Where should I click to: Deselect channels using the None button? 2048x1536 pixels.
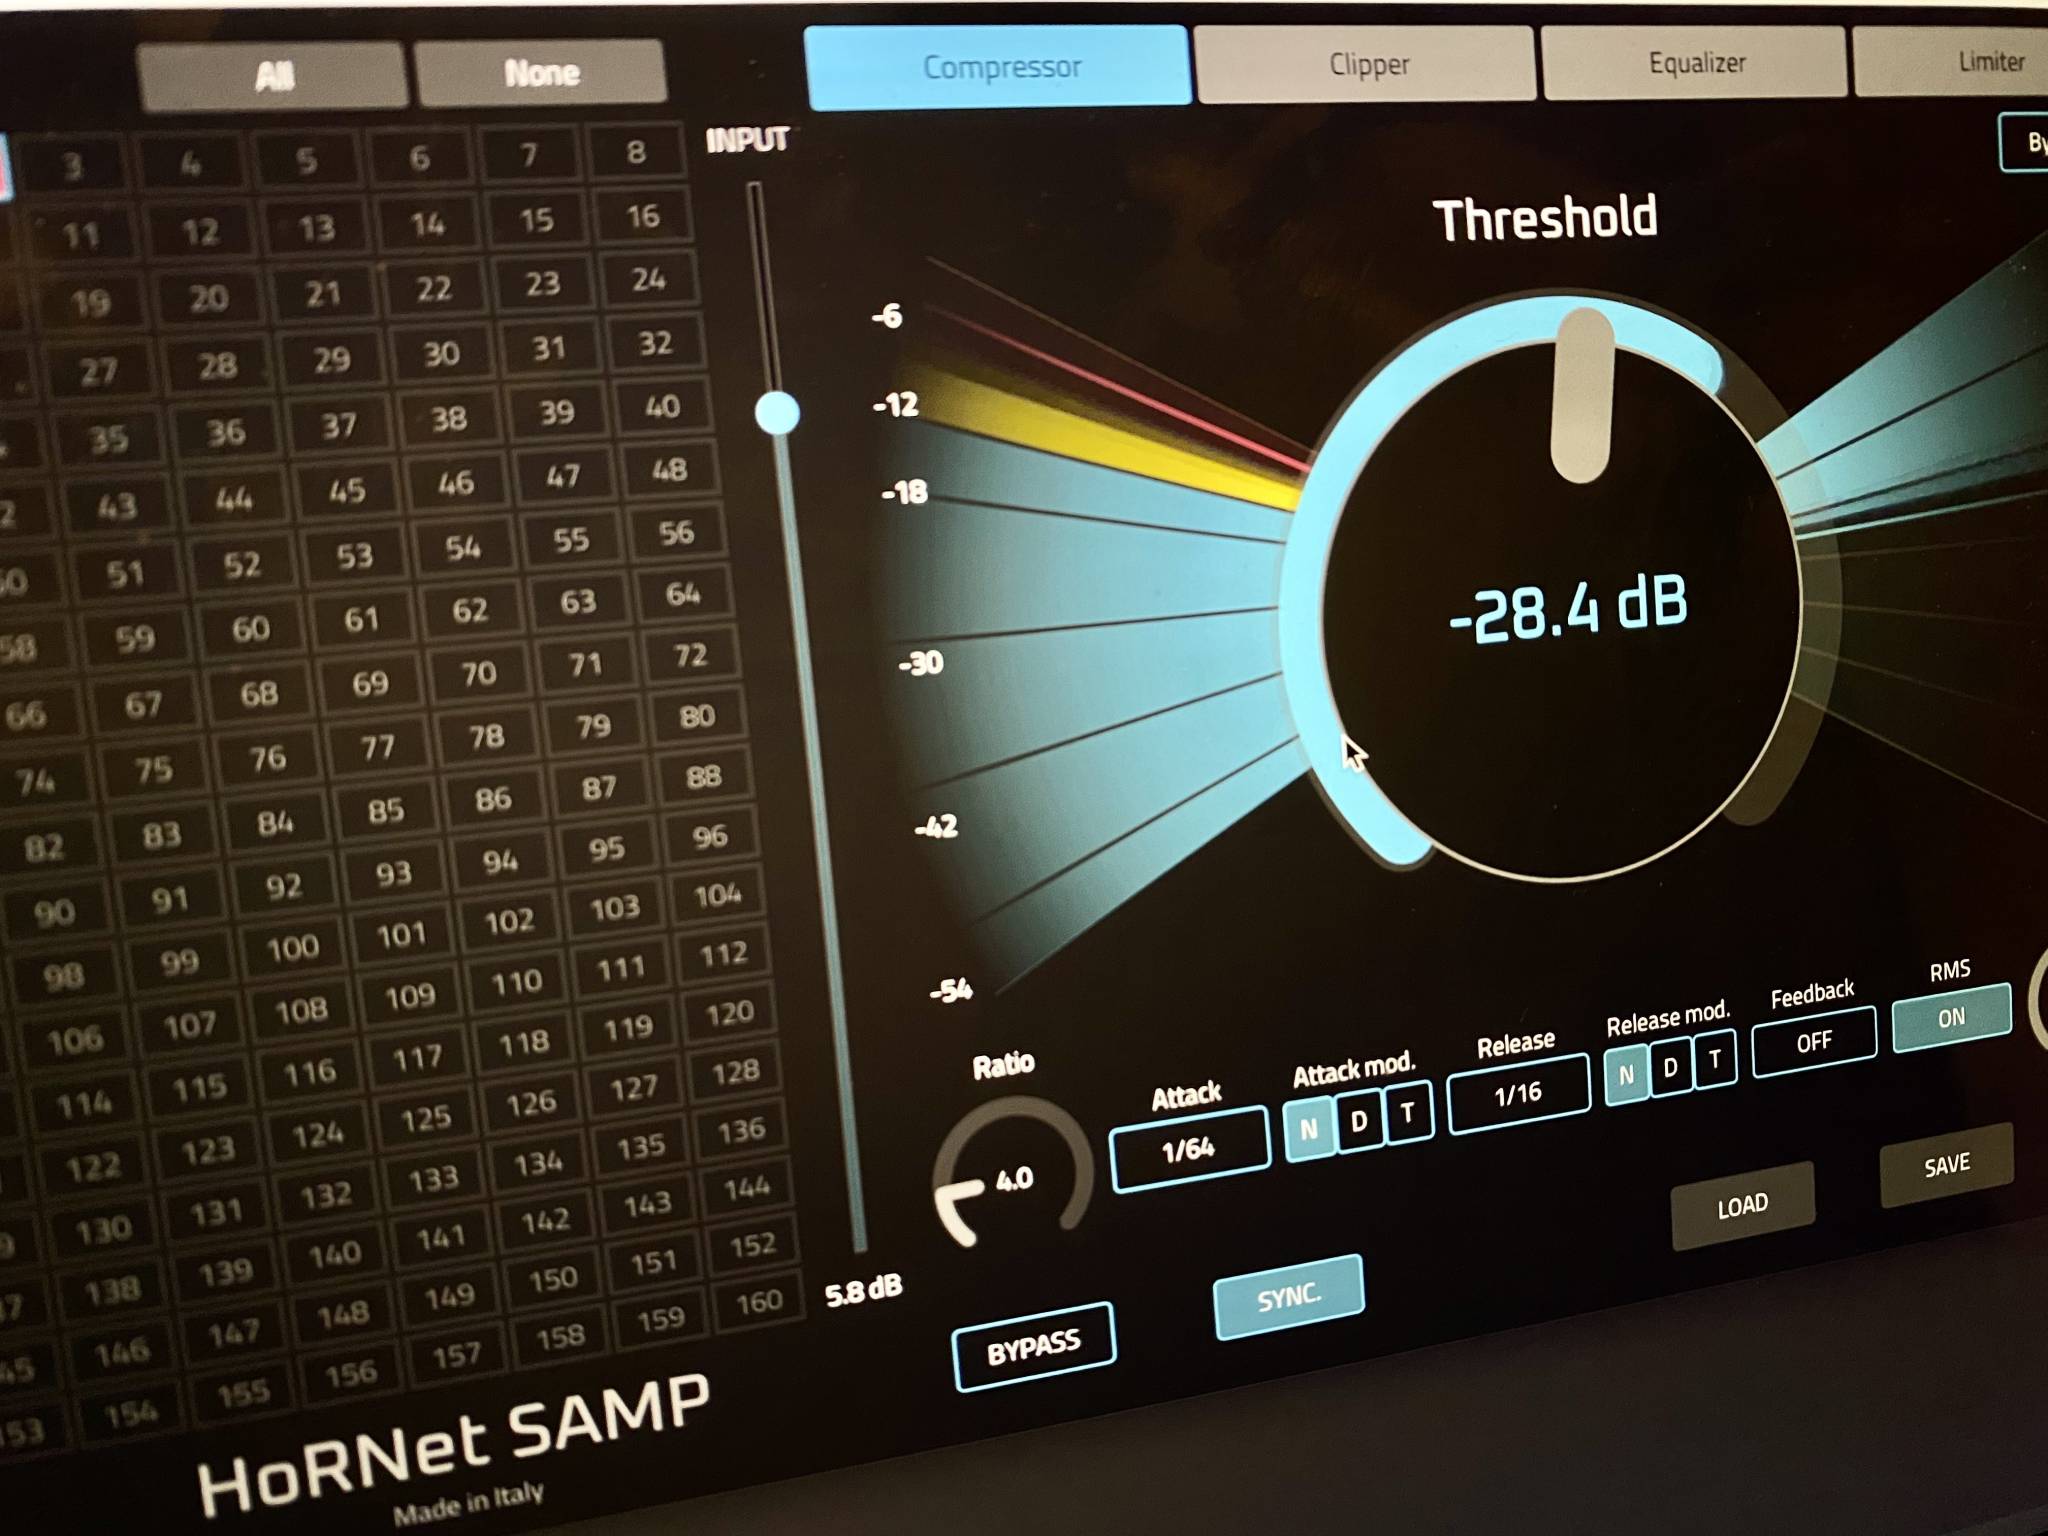pyautogui.click(x=543, y=71)
